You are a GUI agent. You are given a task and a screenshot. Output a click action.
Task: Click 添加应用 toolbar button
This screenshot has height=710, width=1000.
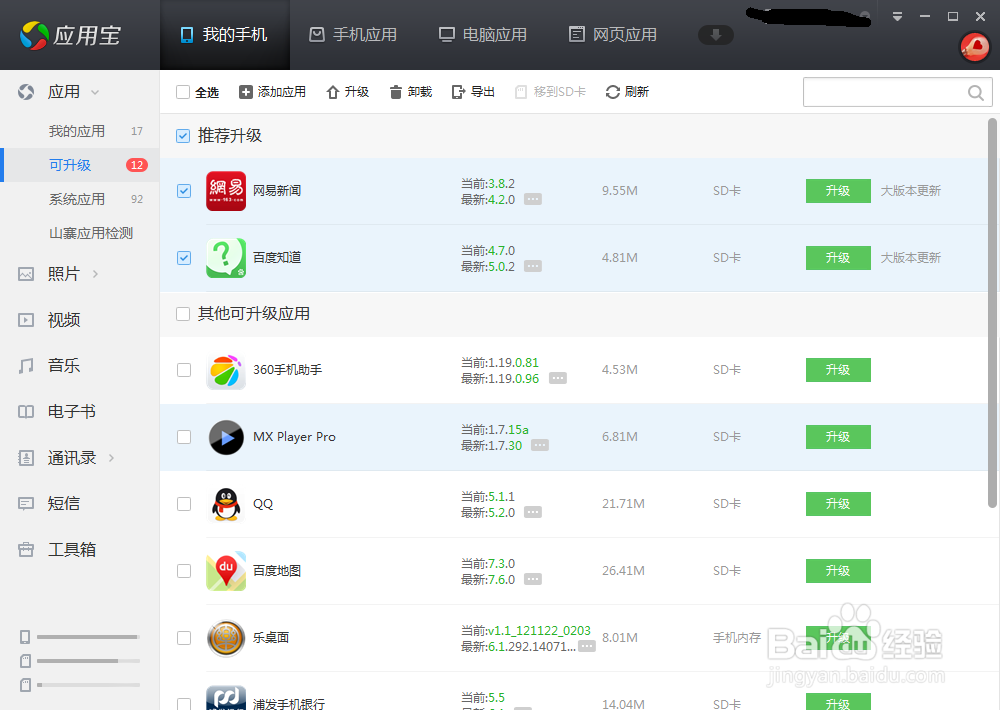272,92
